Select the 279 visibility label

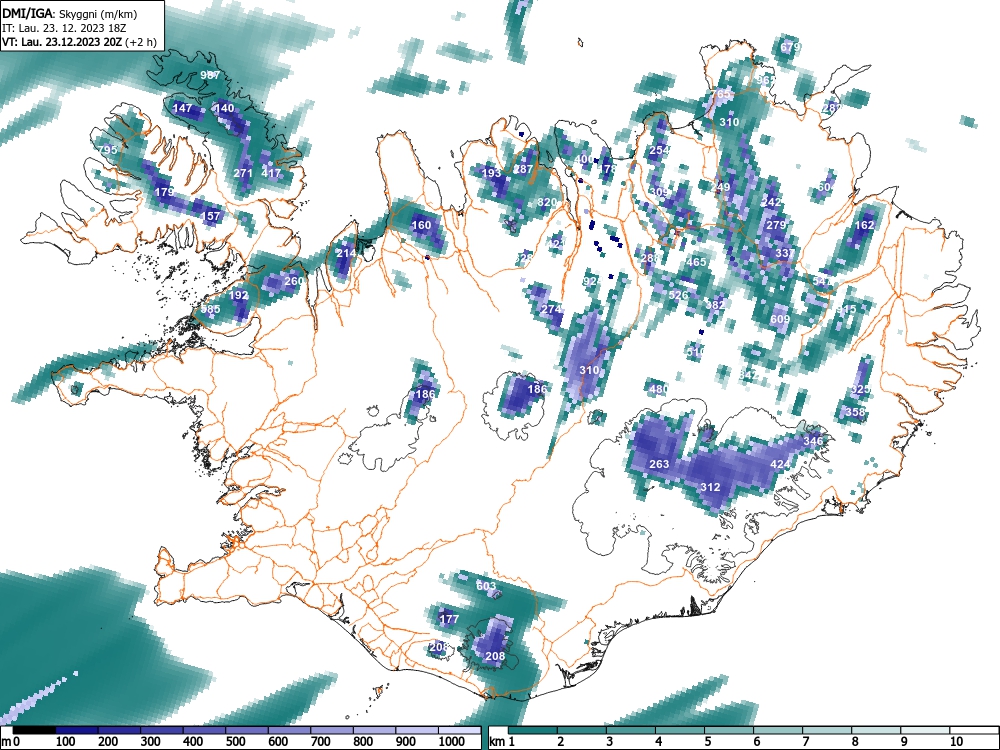[776, 225]
